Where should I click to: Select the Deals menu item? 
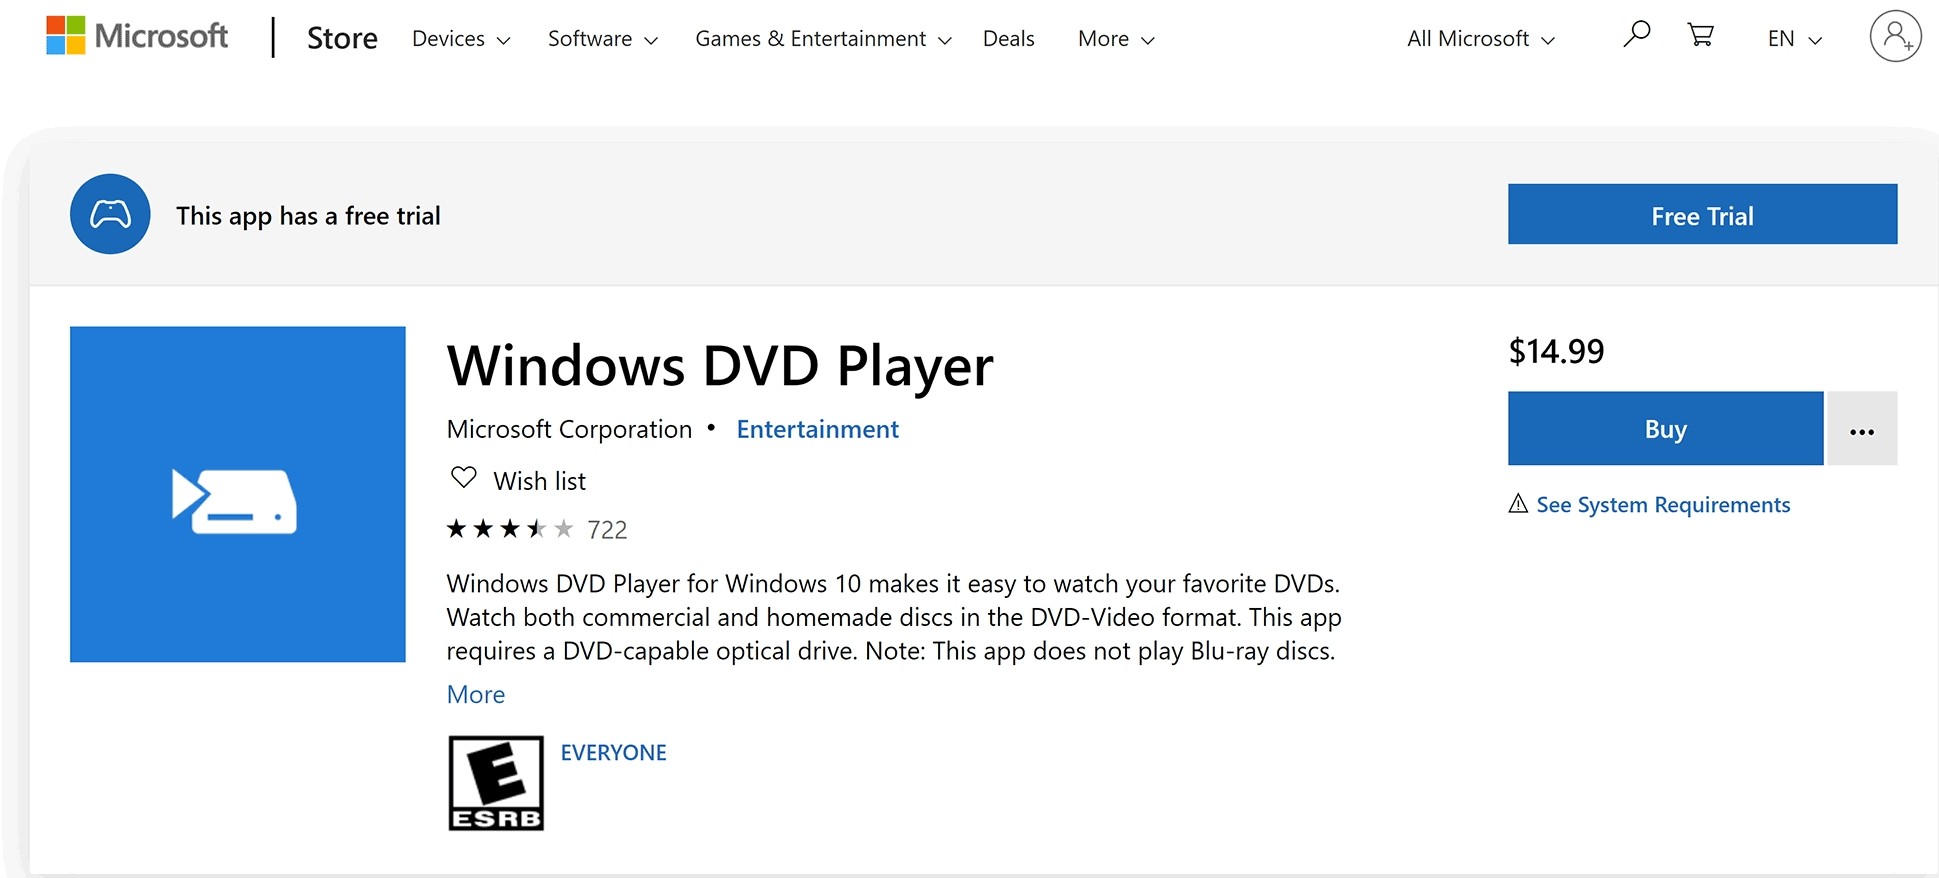1008,38
